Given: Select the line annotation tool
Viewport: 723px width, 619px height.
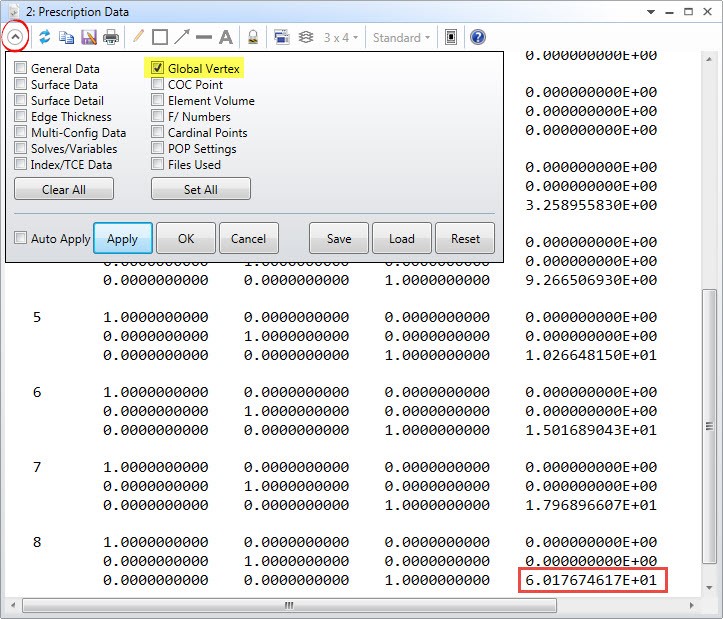Looking at the screenshot, I should coord(203,37).
